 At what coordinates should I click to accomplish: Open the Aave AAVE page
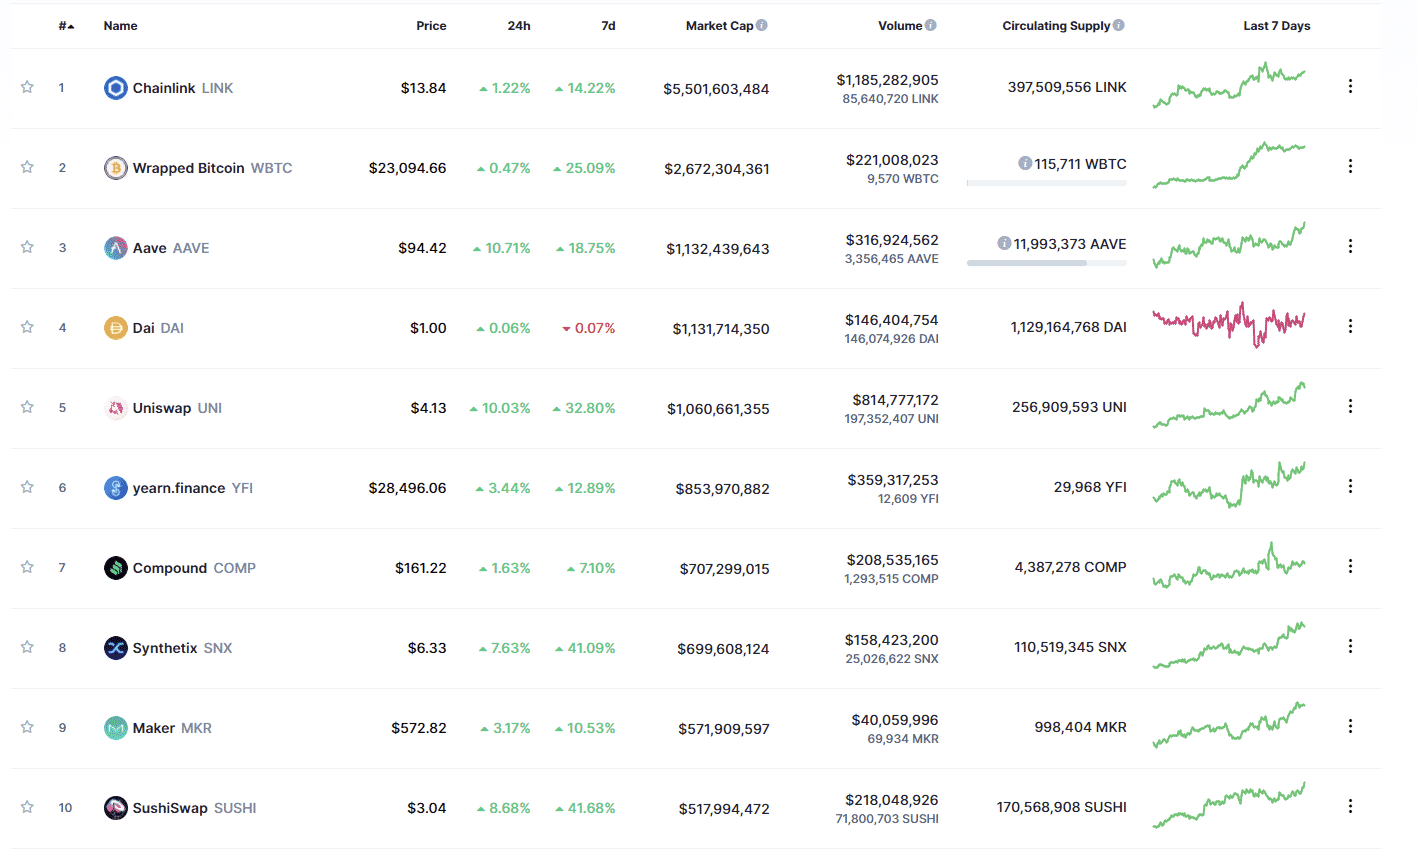click(x=171, y=248)
